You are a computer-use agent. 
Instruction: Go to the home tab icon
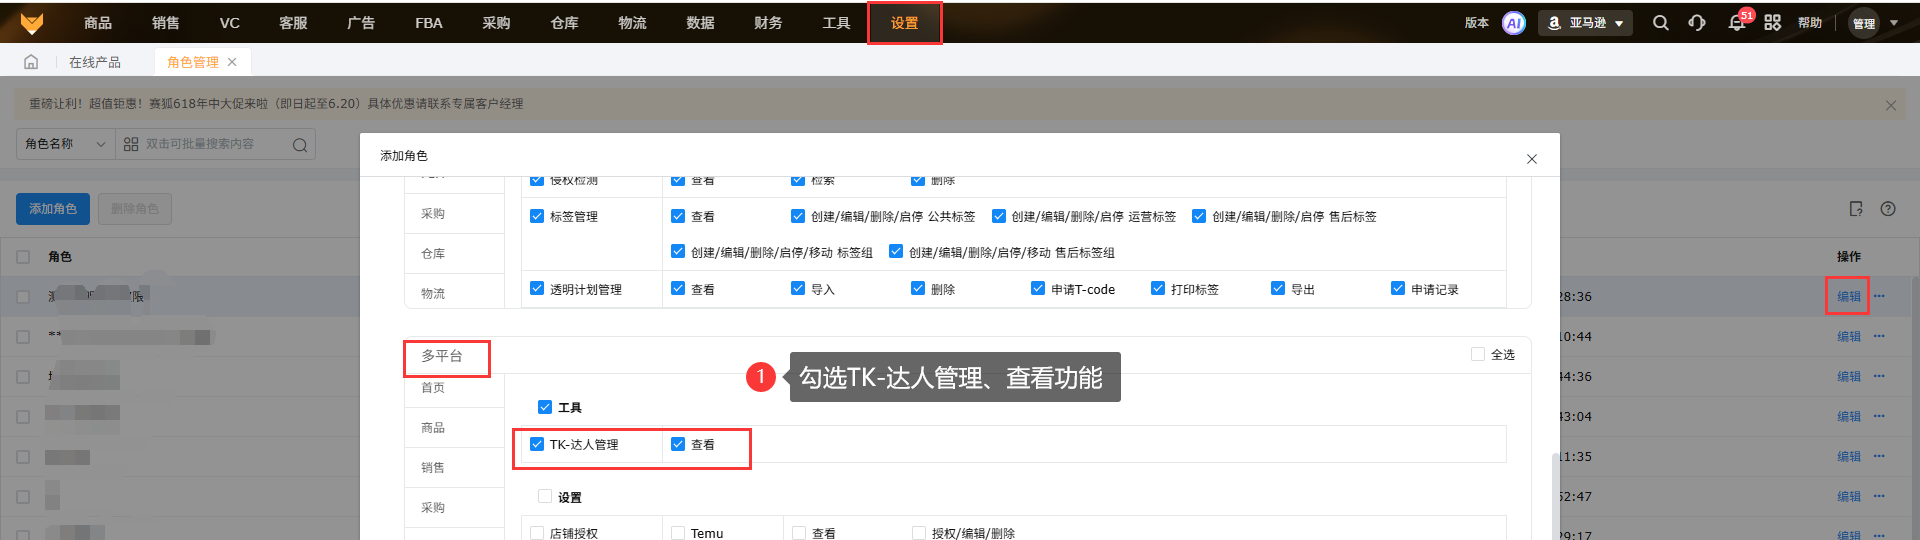click(31, 62)
